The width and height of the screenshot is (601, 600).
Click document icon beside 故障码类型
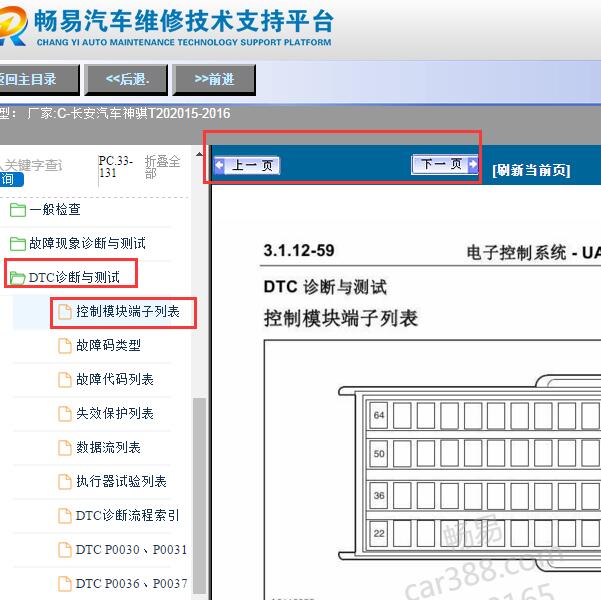65,346
